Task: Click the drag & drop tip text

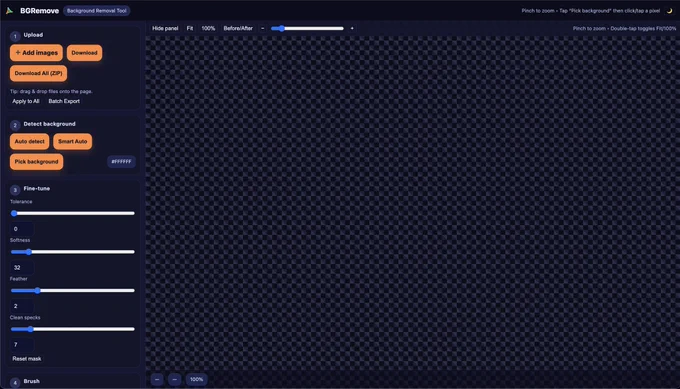Action: coord(51,92)
